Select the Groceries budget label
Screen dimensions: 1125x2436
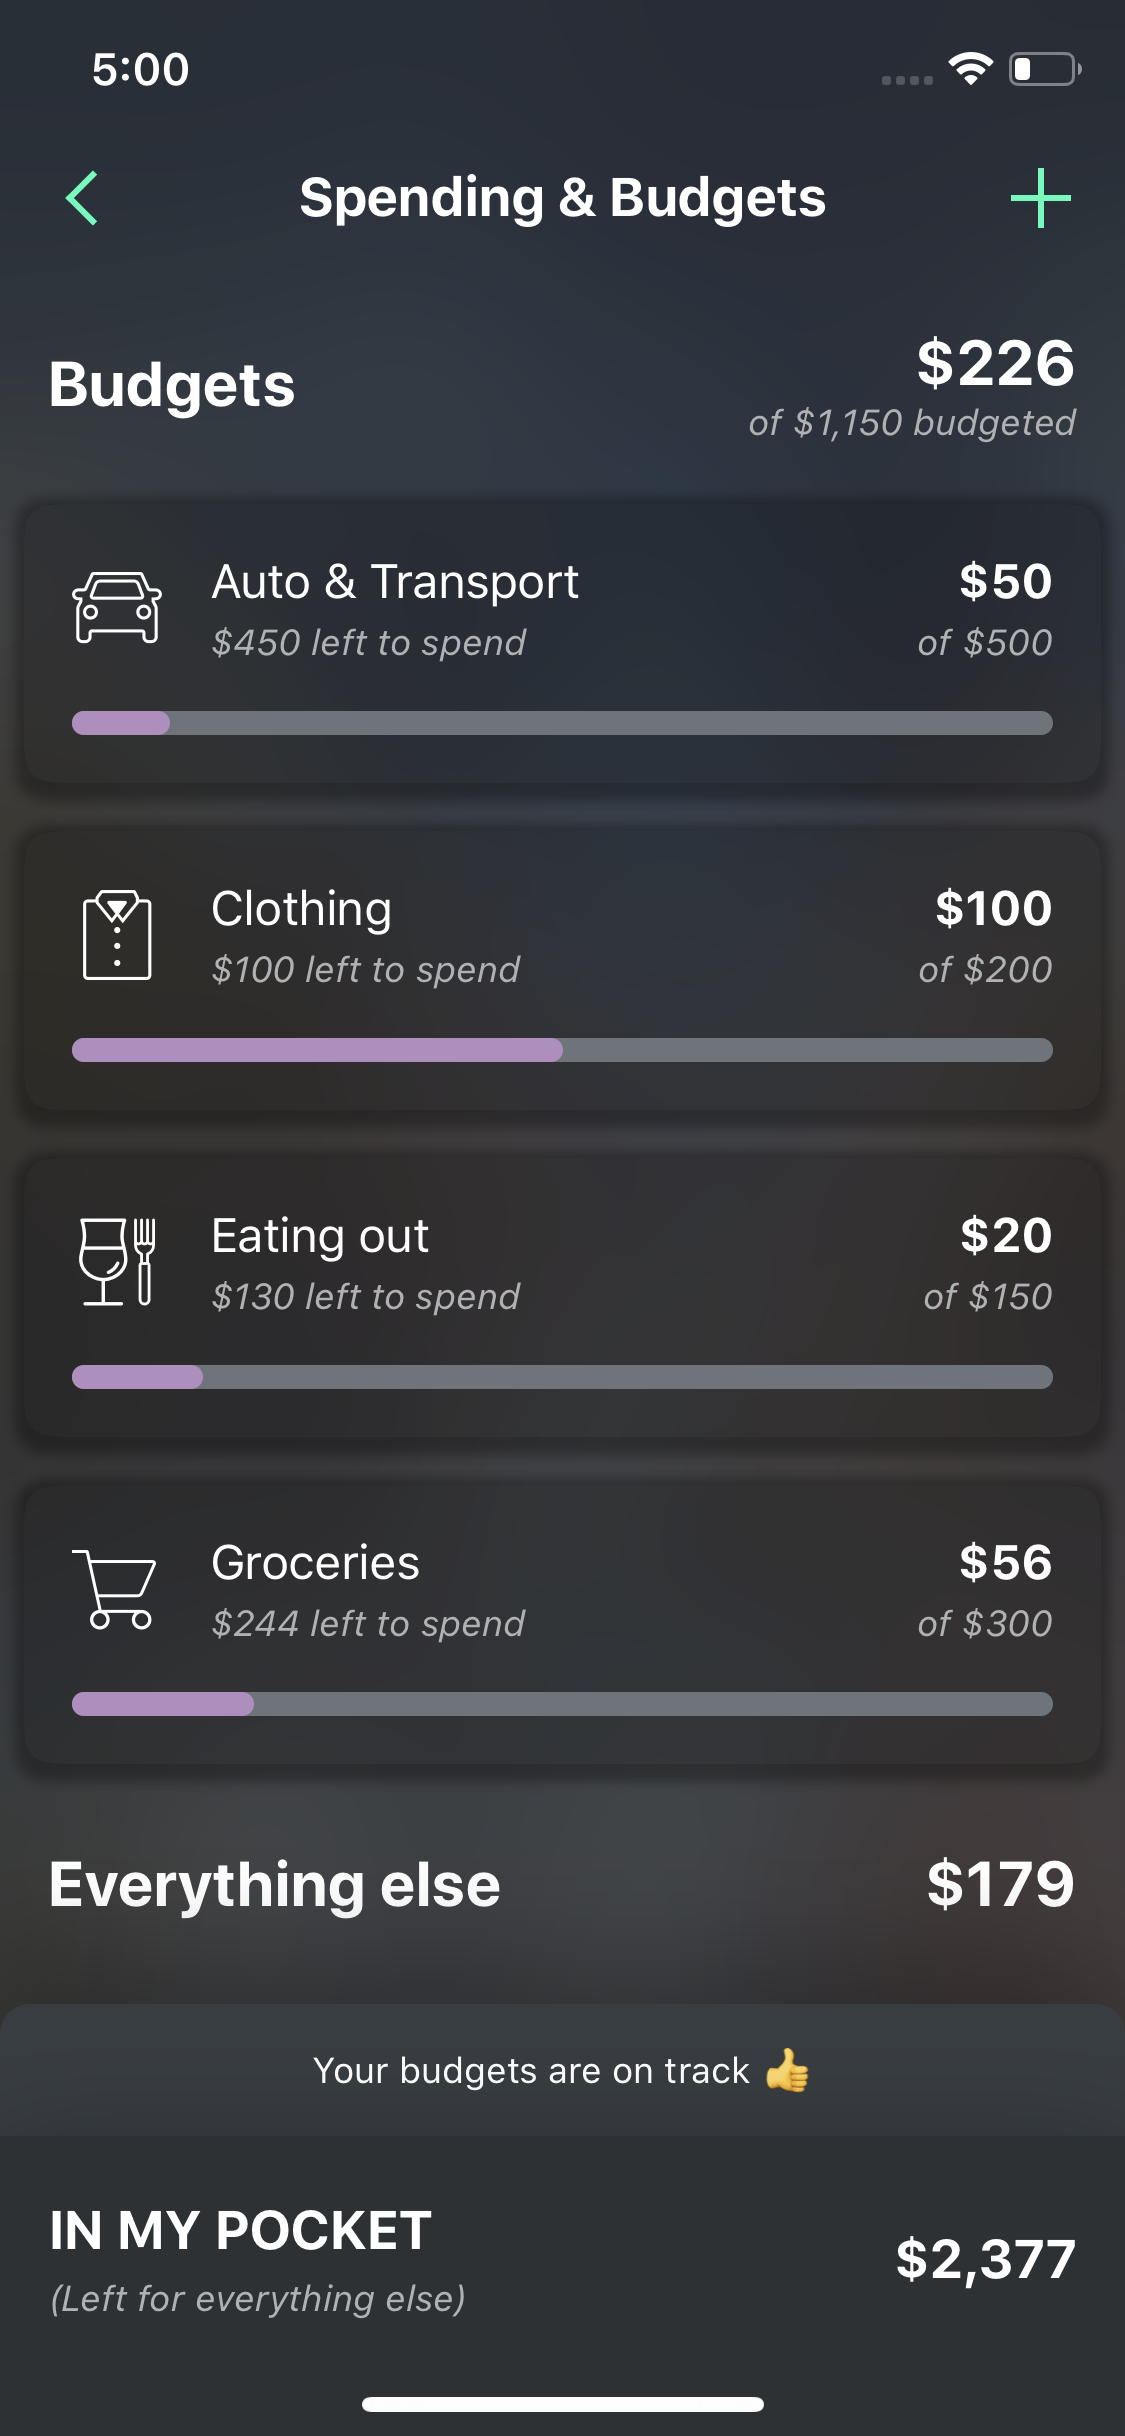315,1563
